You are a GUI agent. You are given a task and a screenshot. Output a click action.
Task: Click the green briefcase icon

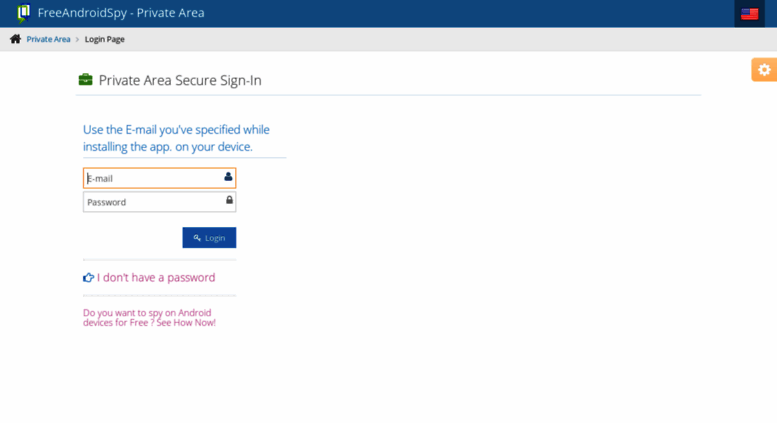coord(85,79)
